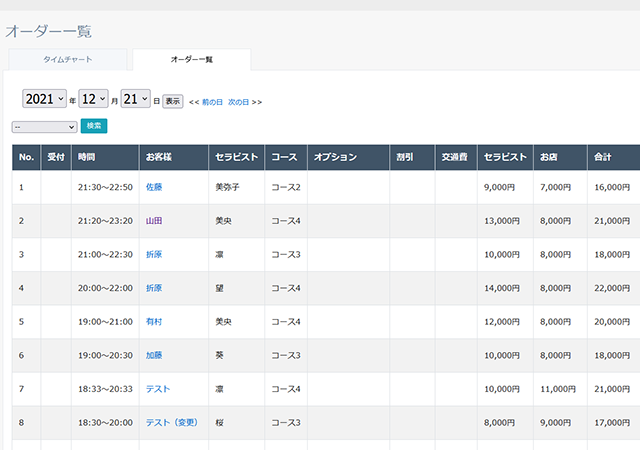
Task: Click therapist fee 14,000円 in row 4
Action: [x=502, y=288]
